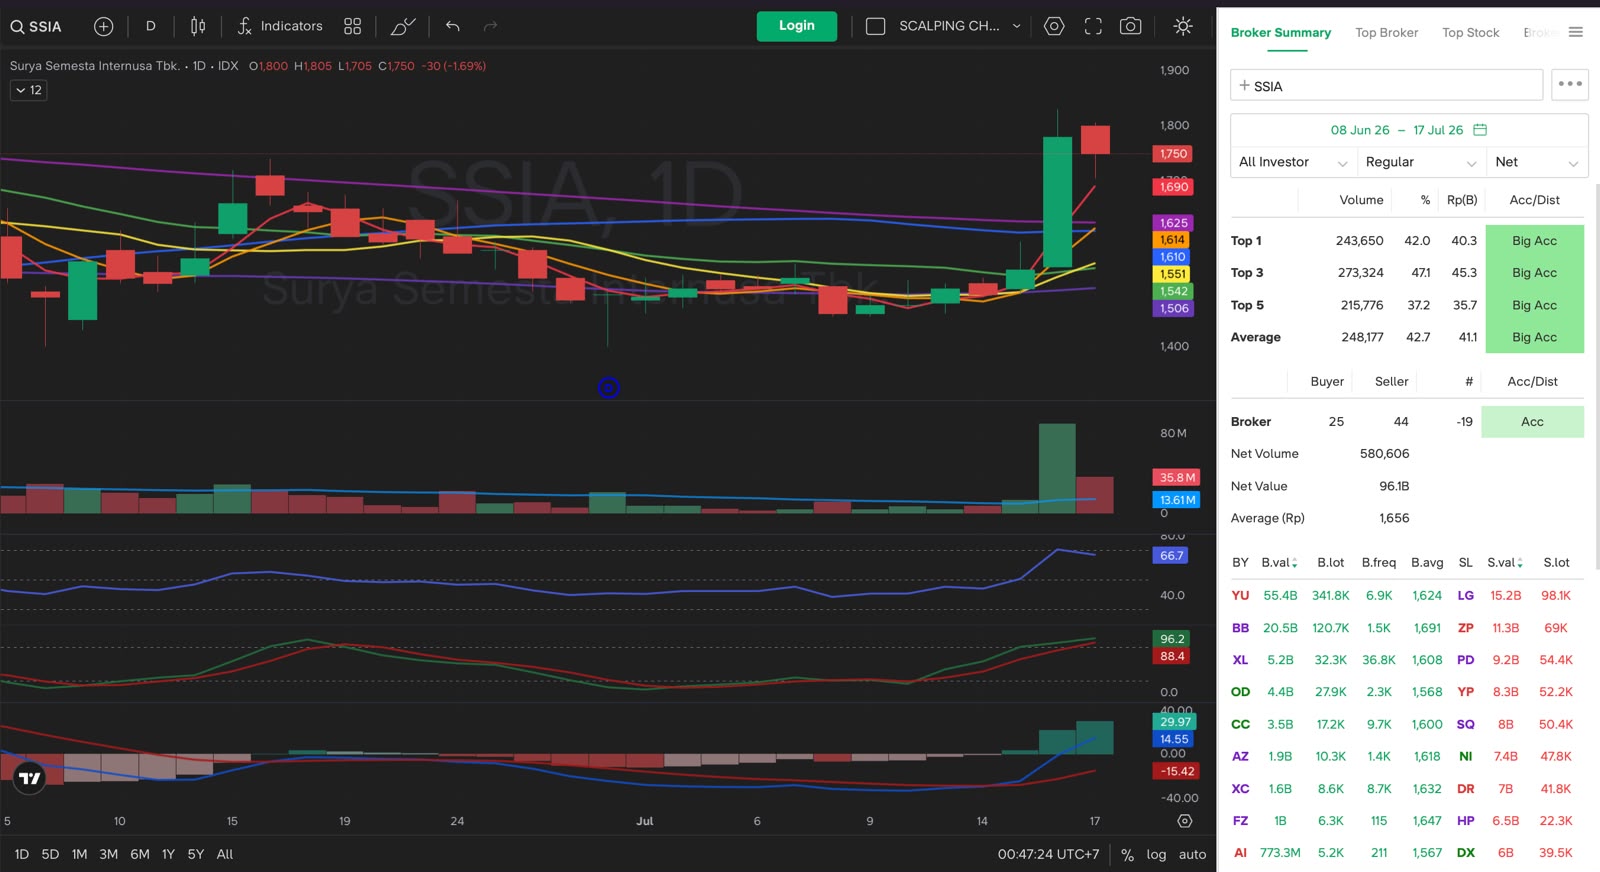Image resolution: width=1600 pixels, height=872 pixels.
Task: Toggle percent scale mode
Action: click(x=1127, y=855)
